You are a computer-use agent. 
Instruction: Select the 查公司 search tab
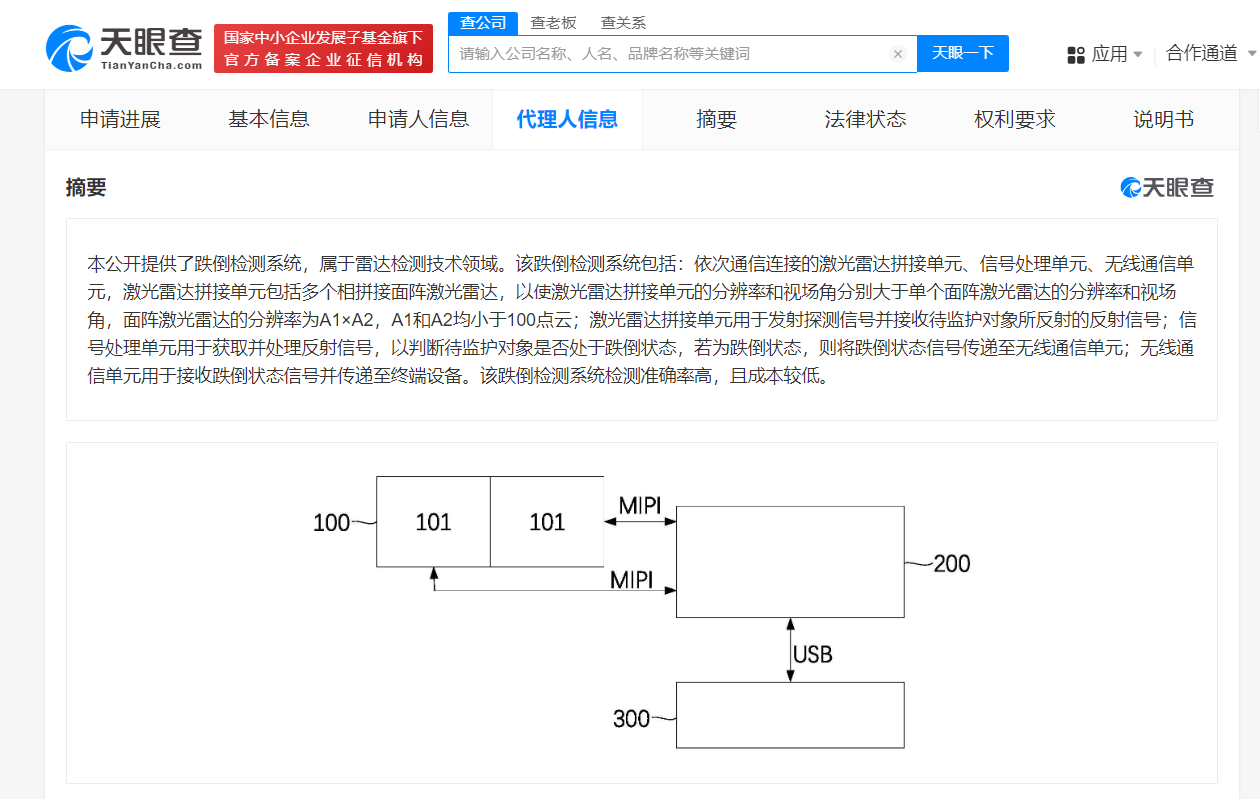pos(482,22)
